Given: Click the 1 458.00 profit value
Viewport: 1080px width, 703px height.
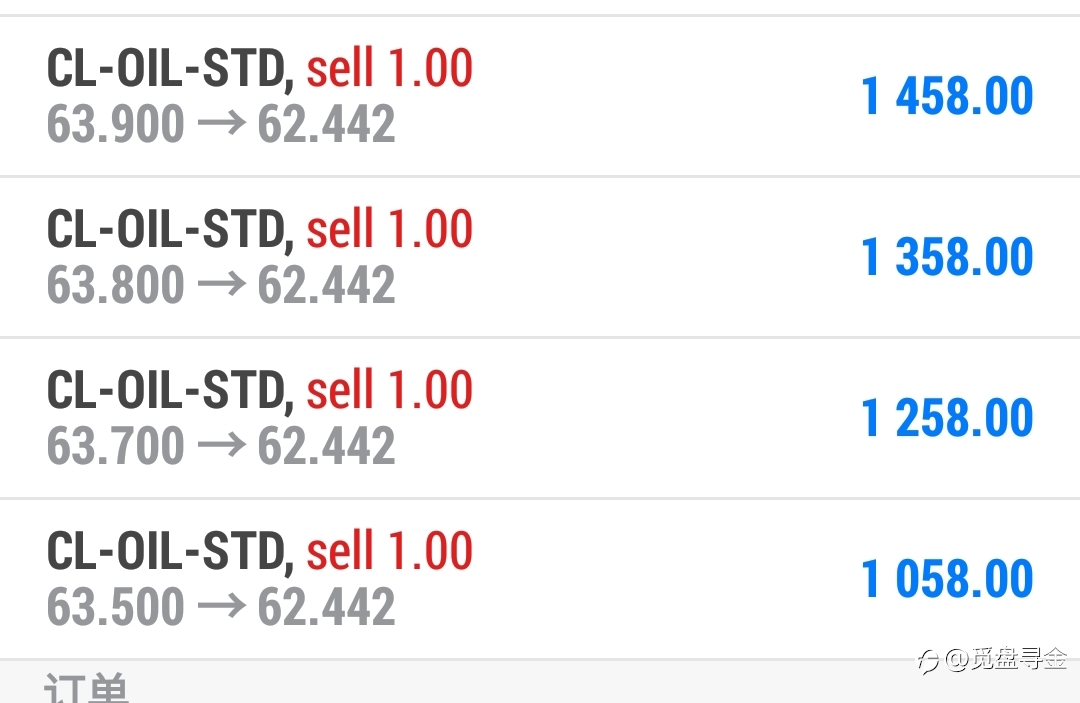Looking at the screenshot, I should click(947, 96).
